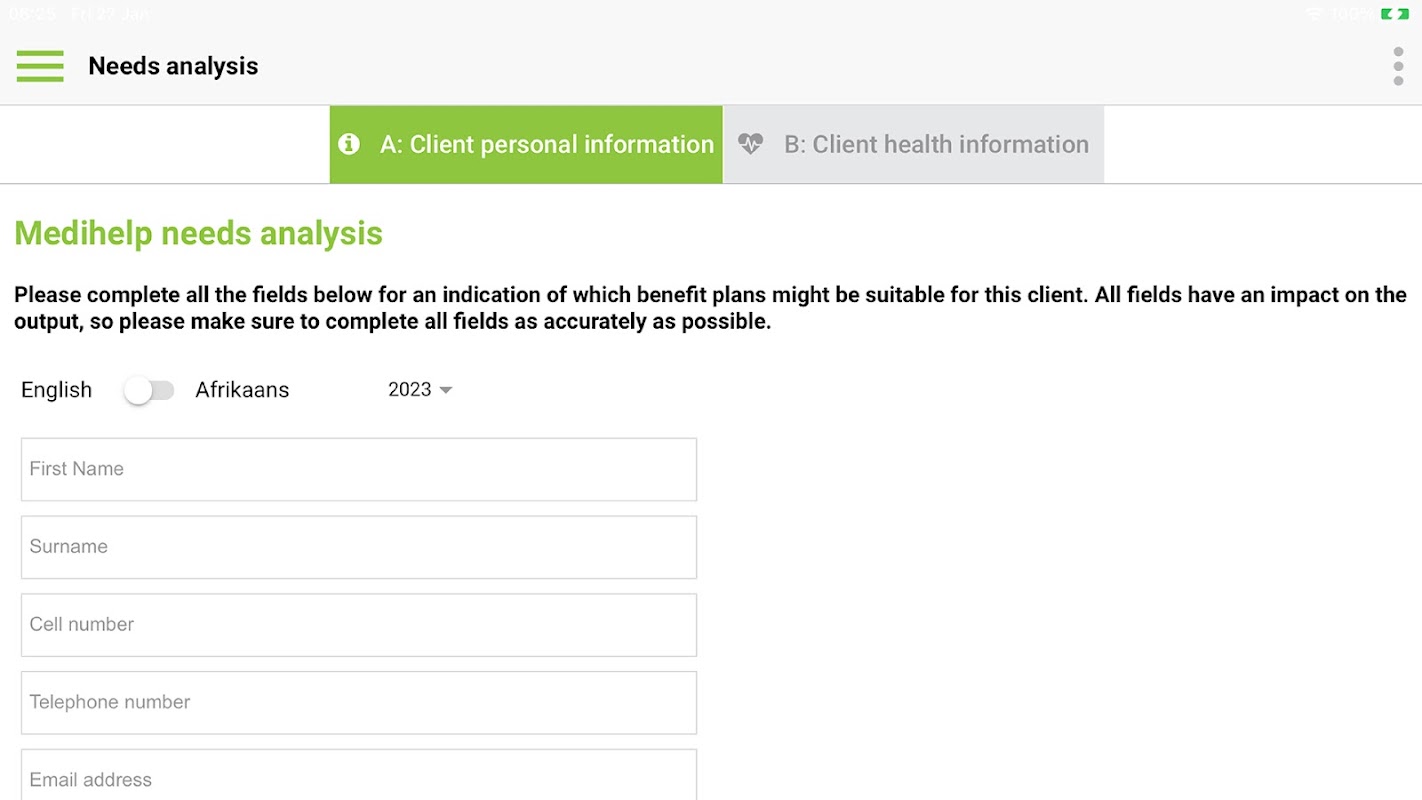Click the info icon on tab A
This screenshot has width=1422, height=800.
click(349, 144)
